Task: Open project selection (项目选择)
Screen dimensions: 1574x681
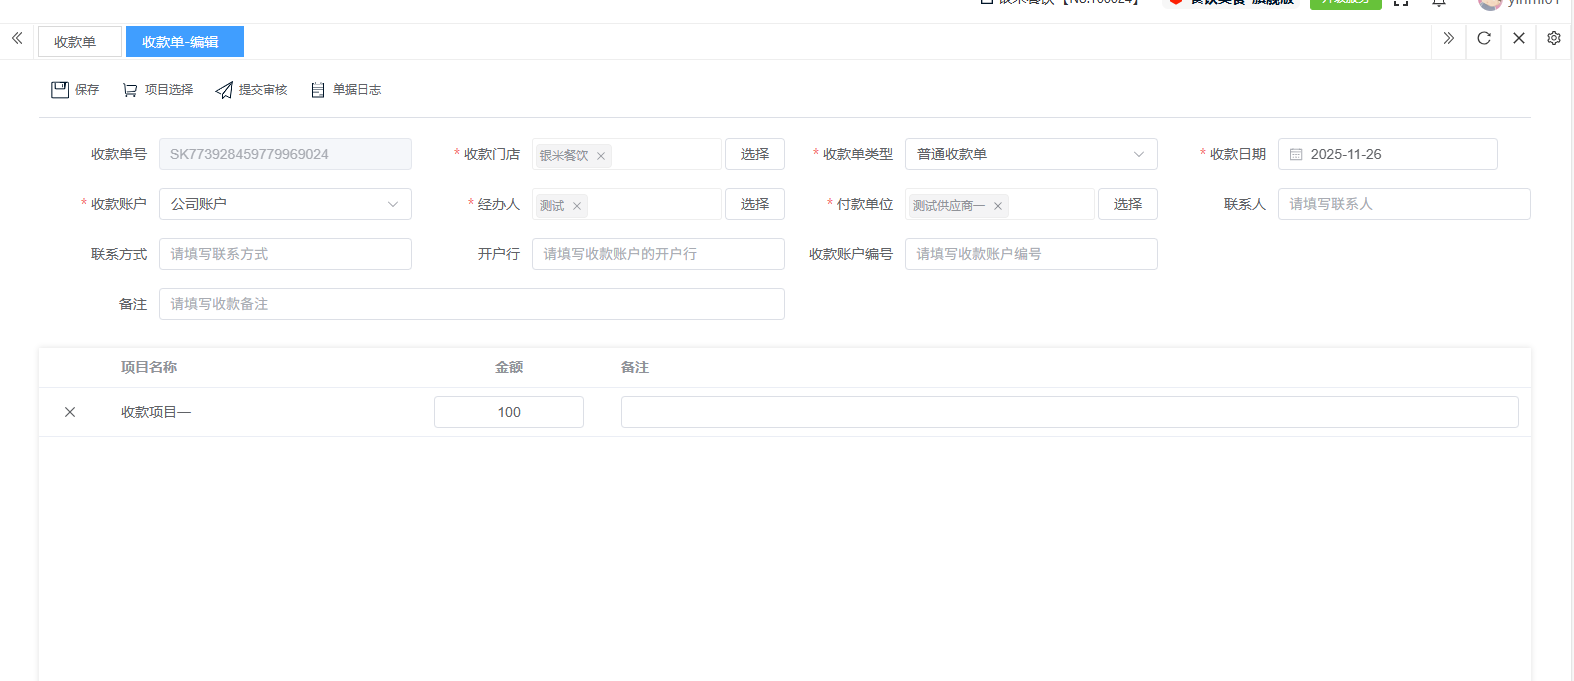Action: tap(158, 90)
